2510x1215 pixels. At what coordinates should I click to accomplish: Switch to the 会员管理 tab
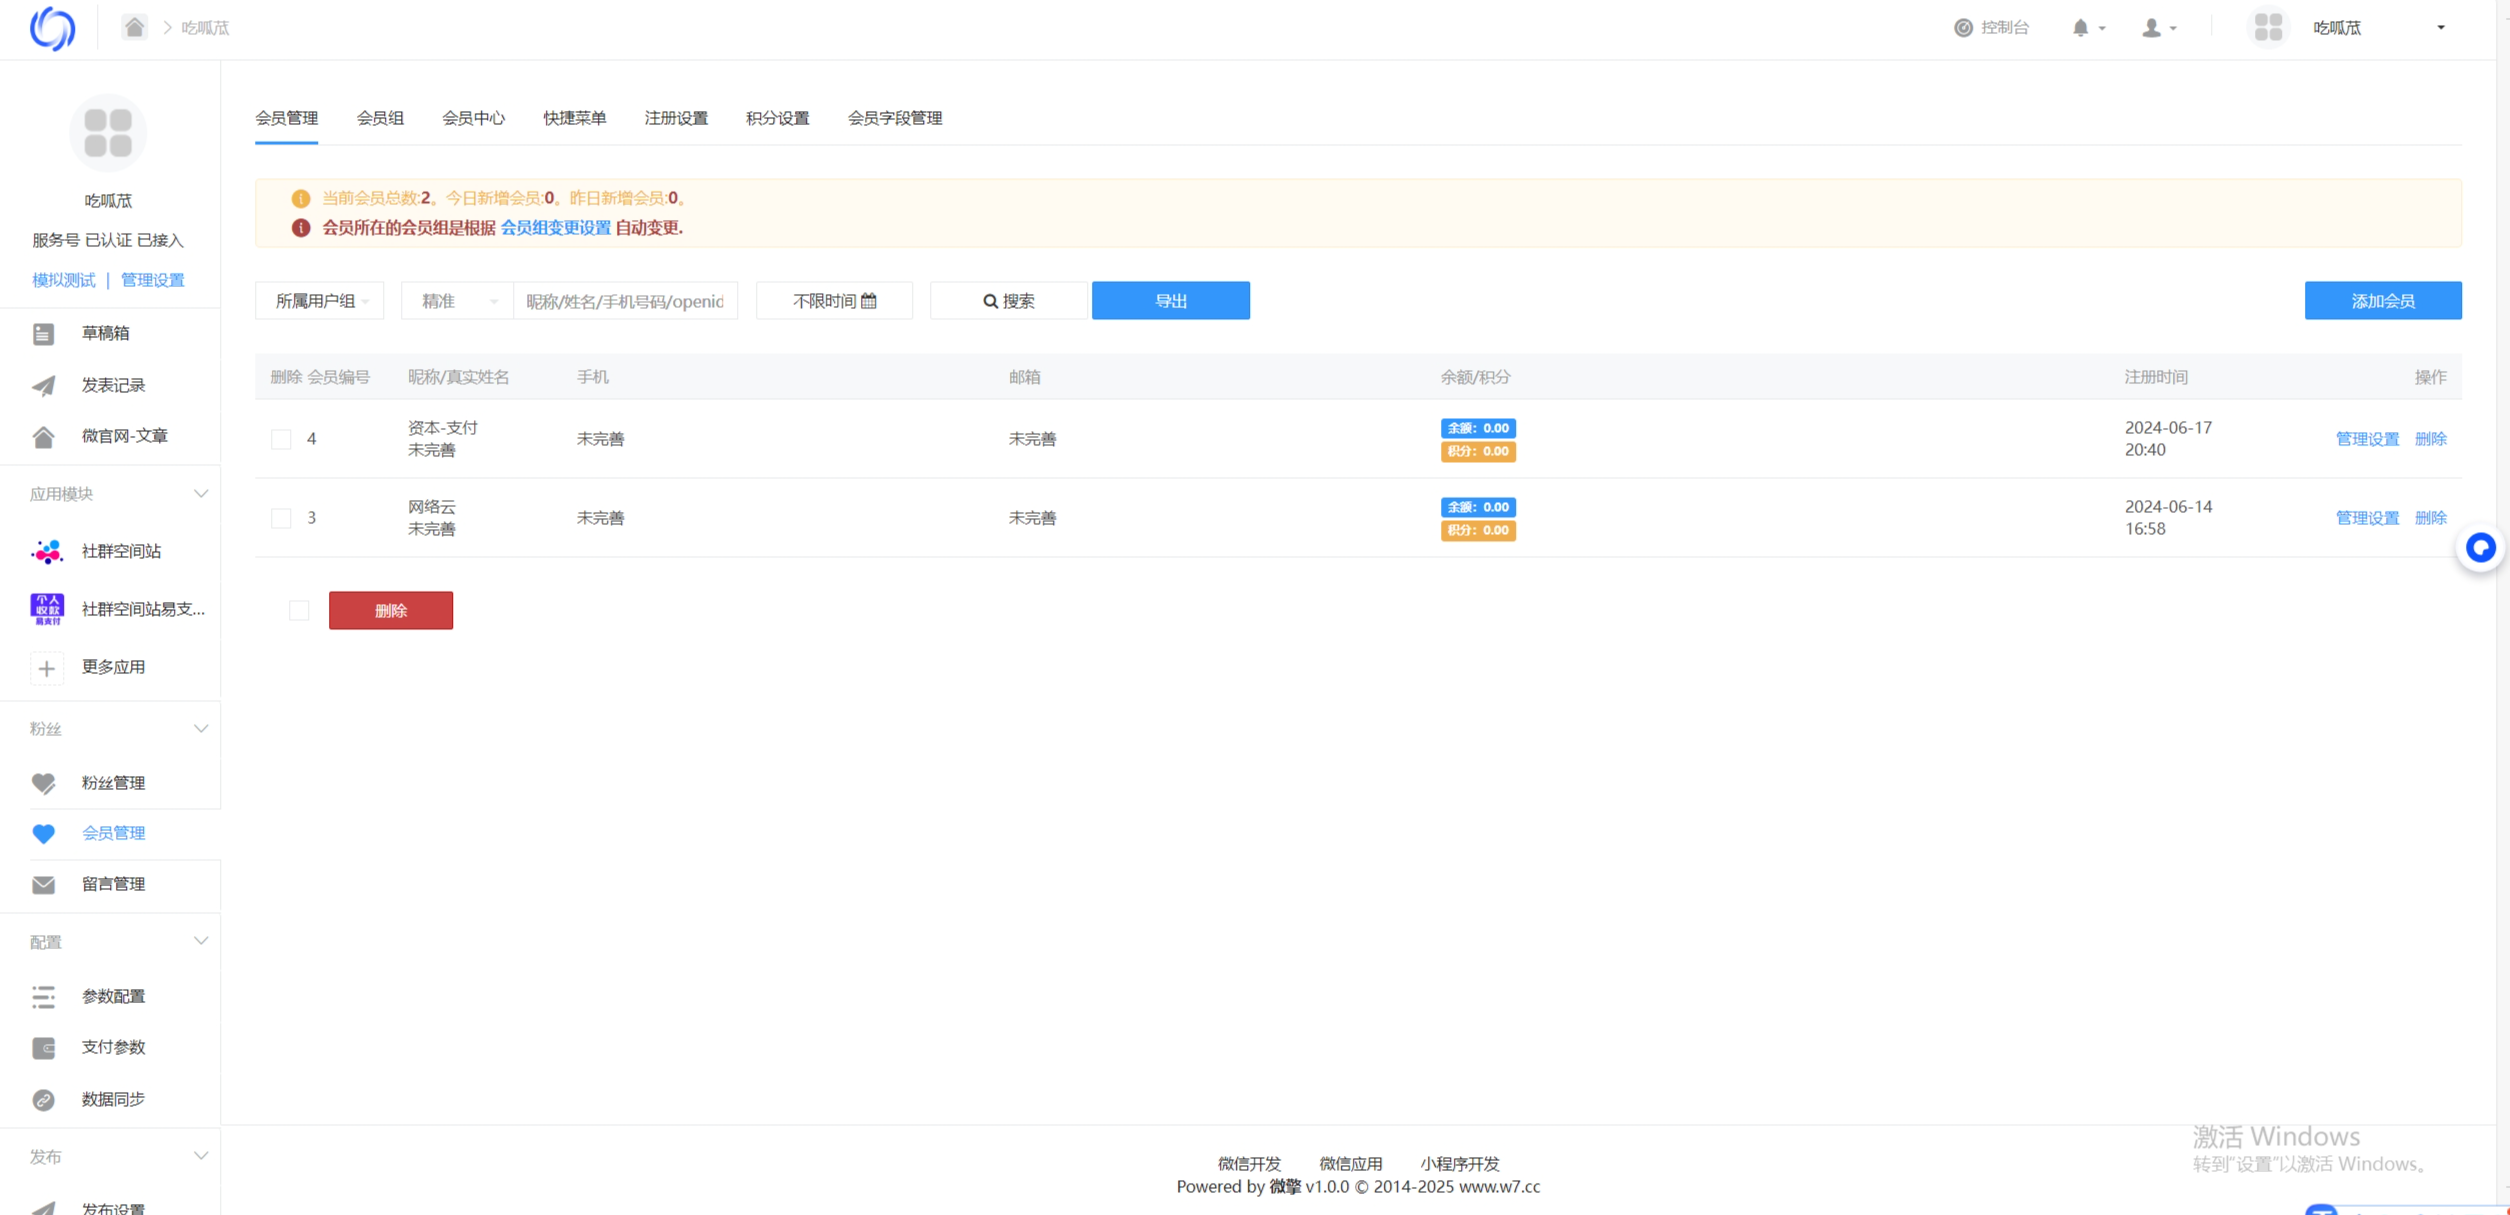tap(286, 118)
